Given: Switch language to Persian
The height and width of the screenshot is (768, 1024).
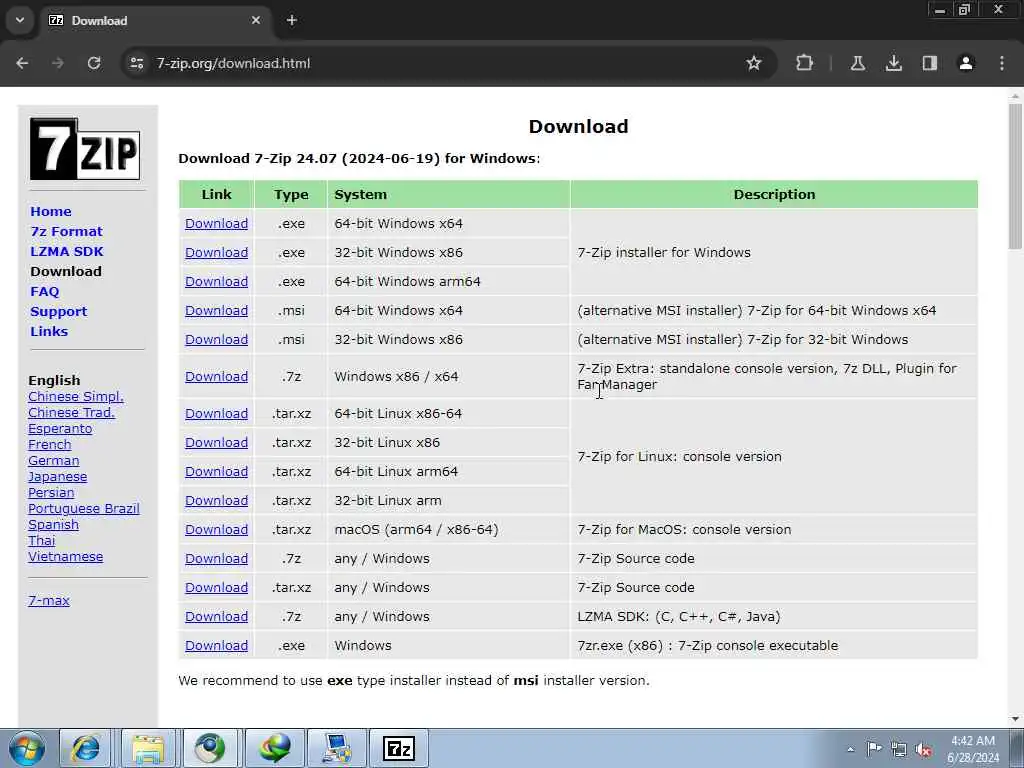Looking at the screenshot, I should [51, 492].
